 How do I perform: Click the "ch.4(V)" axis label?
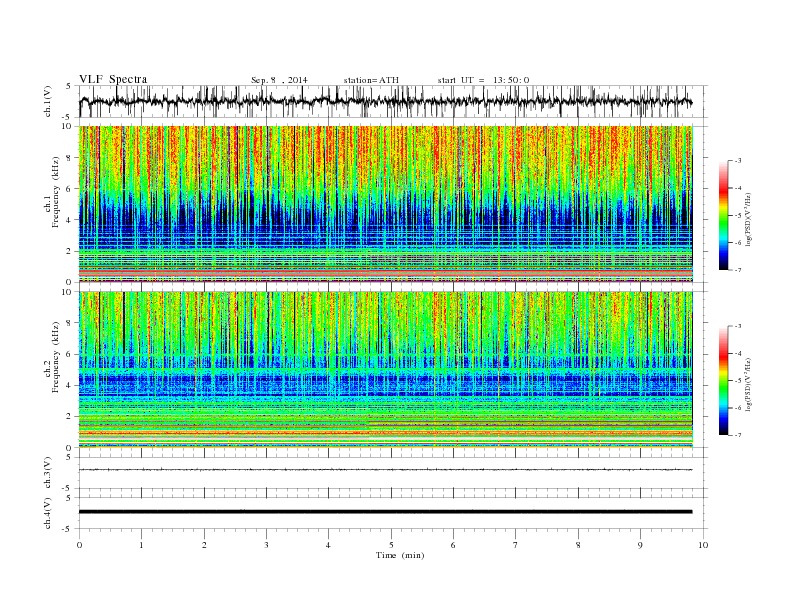pos(47,513)
